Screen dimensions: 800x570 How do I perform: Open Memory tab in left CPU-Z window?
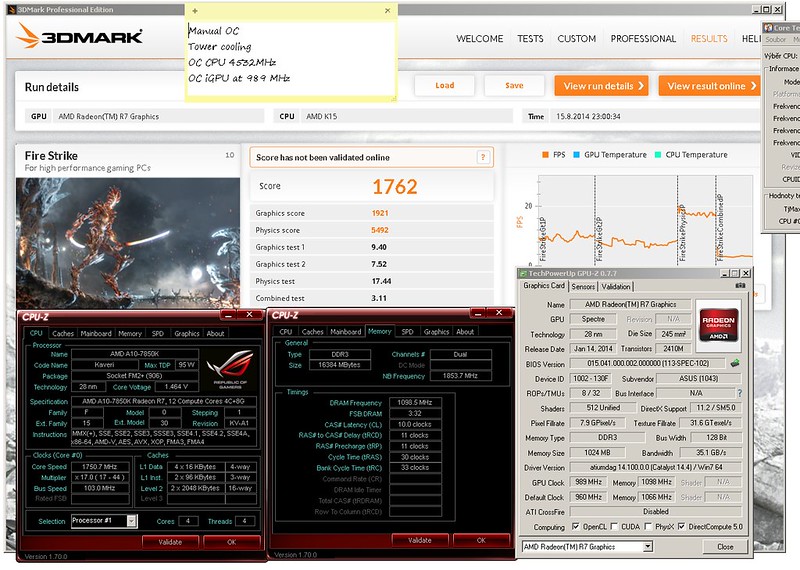[130, 333]
